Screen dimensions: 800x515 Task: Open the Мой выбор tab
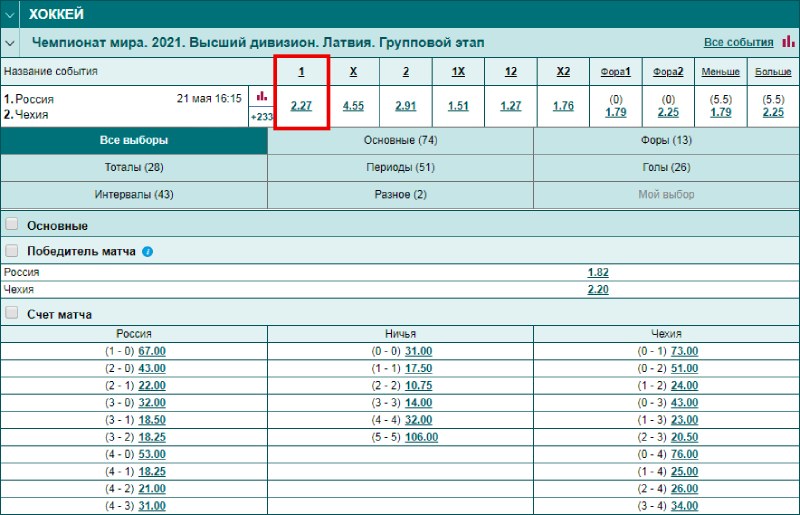point(666,194)
